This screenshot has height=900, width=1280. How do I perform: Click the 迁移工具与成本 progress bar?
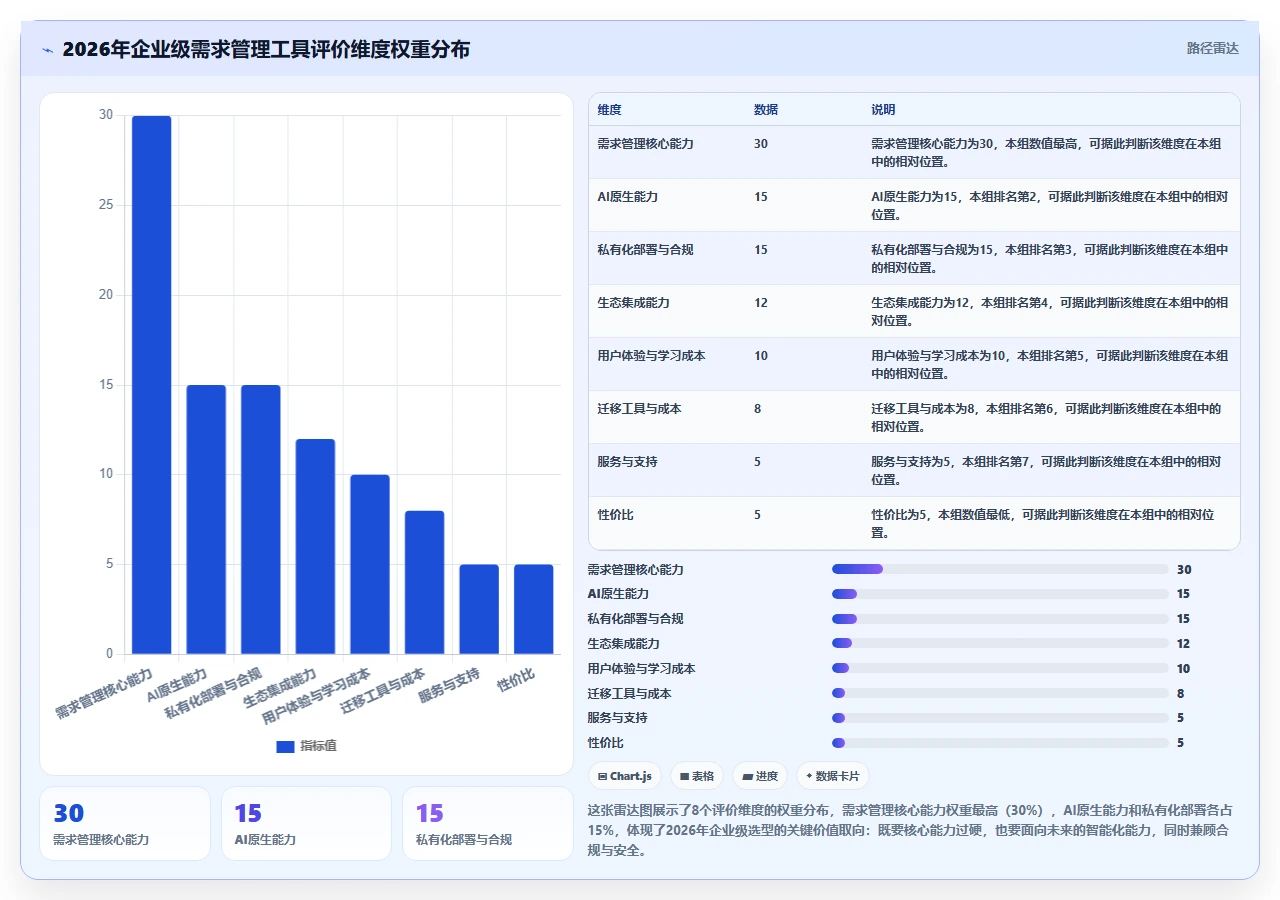click(x=1000, y=693)
